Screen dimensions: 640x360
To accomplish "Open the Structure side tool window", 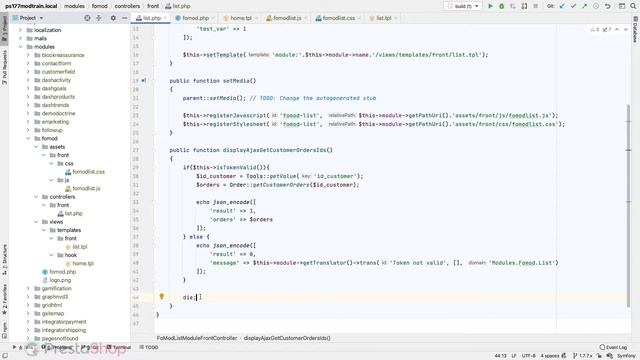I will 4,259.
